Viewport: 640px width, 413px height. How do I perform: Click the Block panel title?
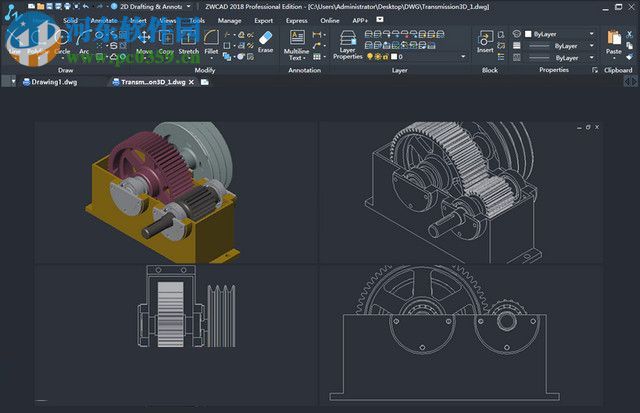coord(489,70)
